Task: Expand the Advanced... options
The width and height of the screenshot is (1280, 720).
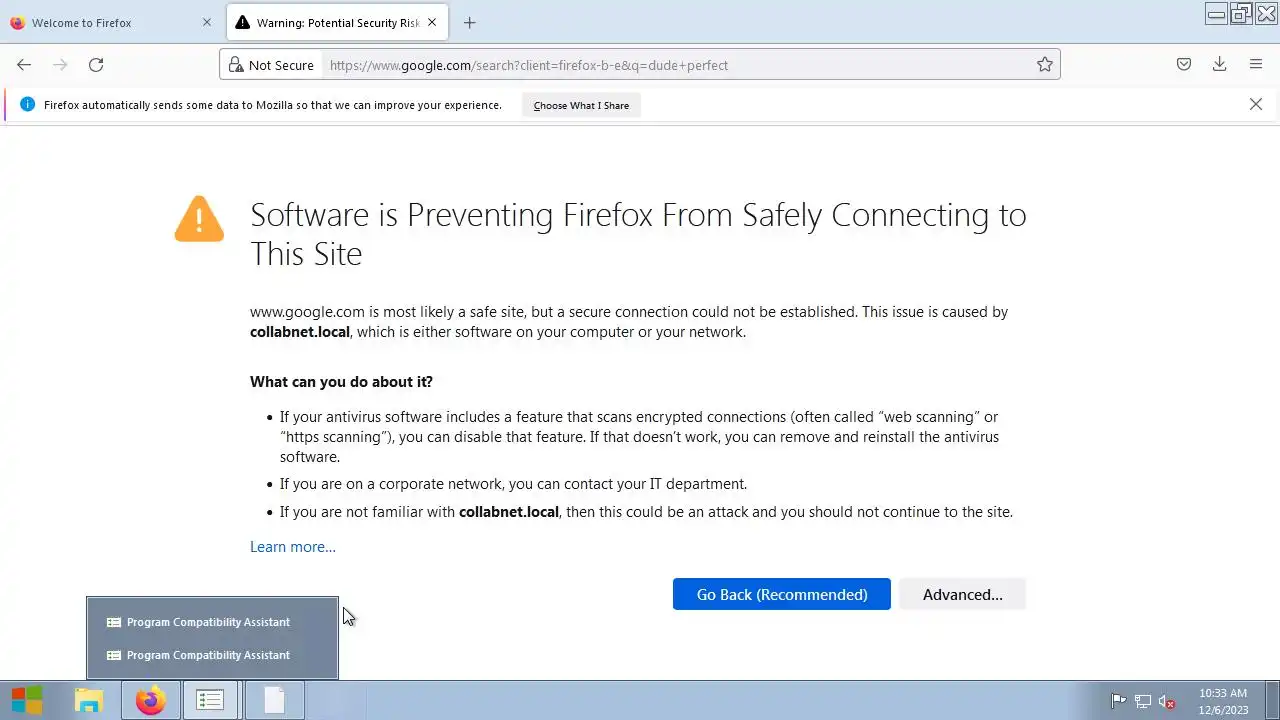Action: coord(962,595)
